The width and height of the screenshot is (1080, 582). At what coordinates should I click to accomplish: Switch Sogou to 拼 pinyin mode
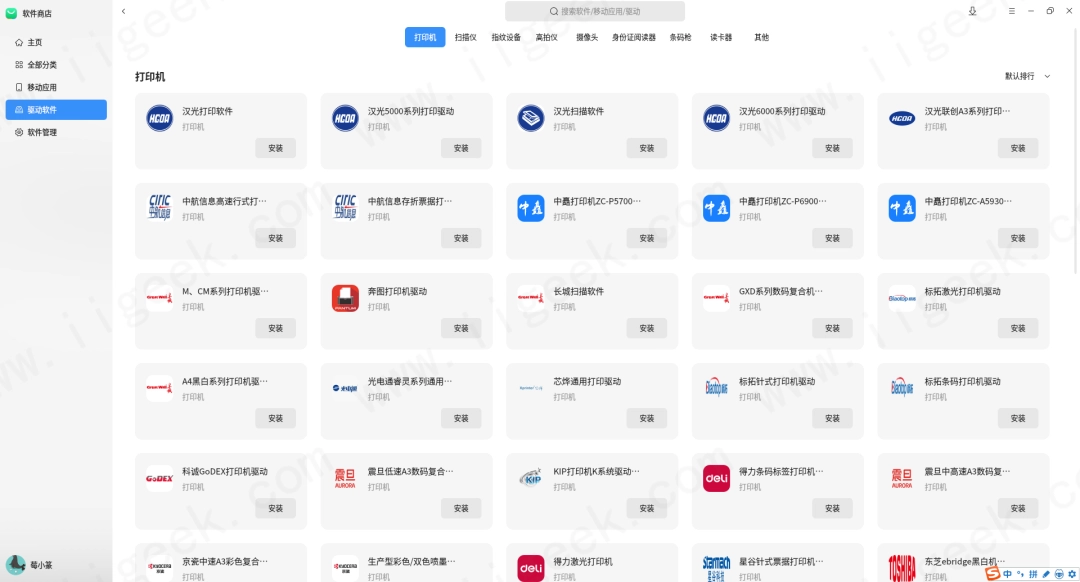[x=1033, y=574]
